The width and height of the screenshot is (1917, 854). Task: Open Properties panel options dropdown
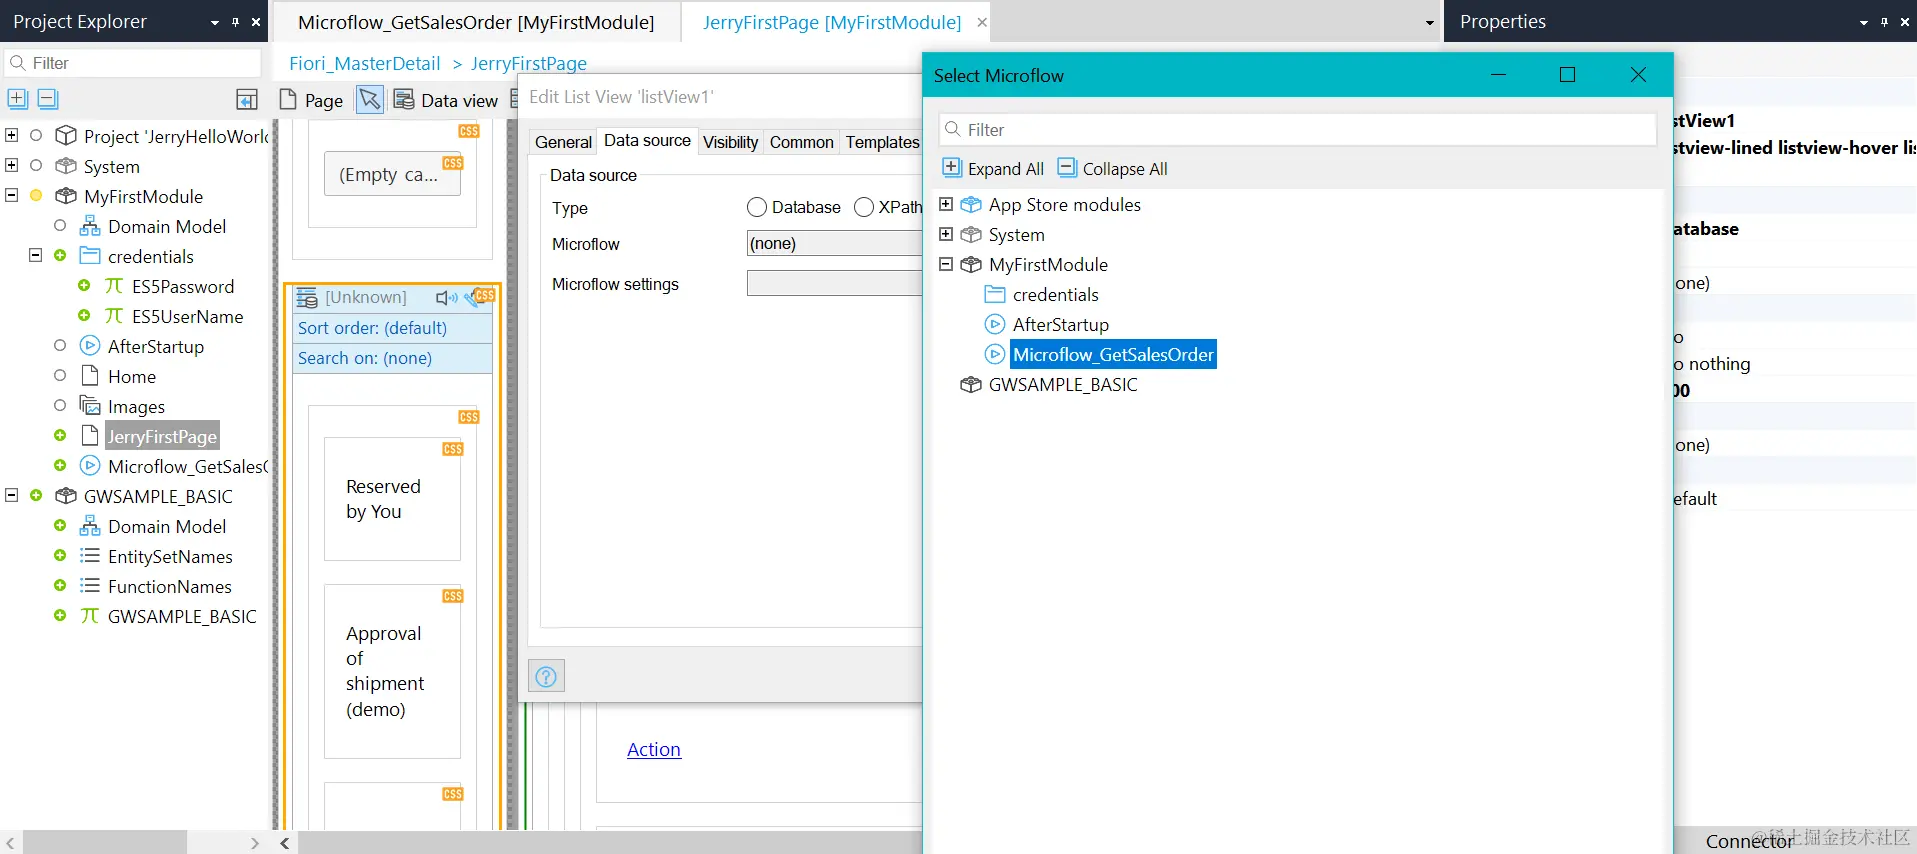(x=1864, y=22)
